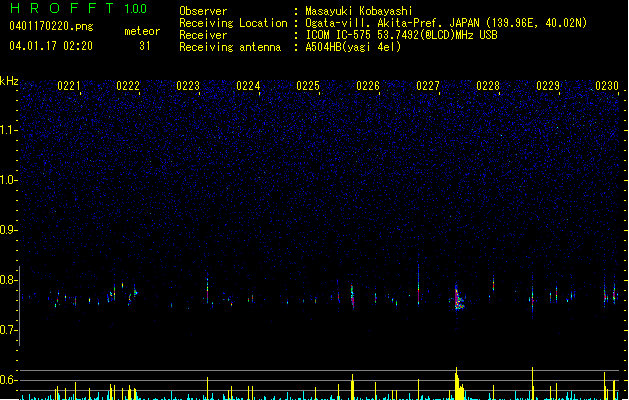629x400 pixels.
Task: Select the 0227 time marker
Action: (x=428, y=86)
